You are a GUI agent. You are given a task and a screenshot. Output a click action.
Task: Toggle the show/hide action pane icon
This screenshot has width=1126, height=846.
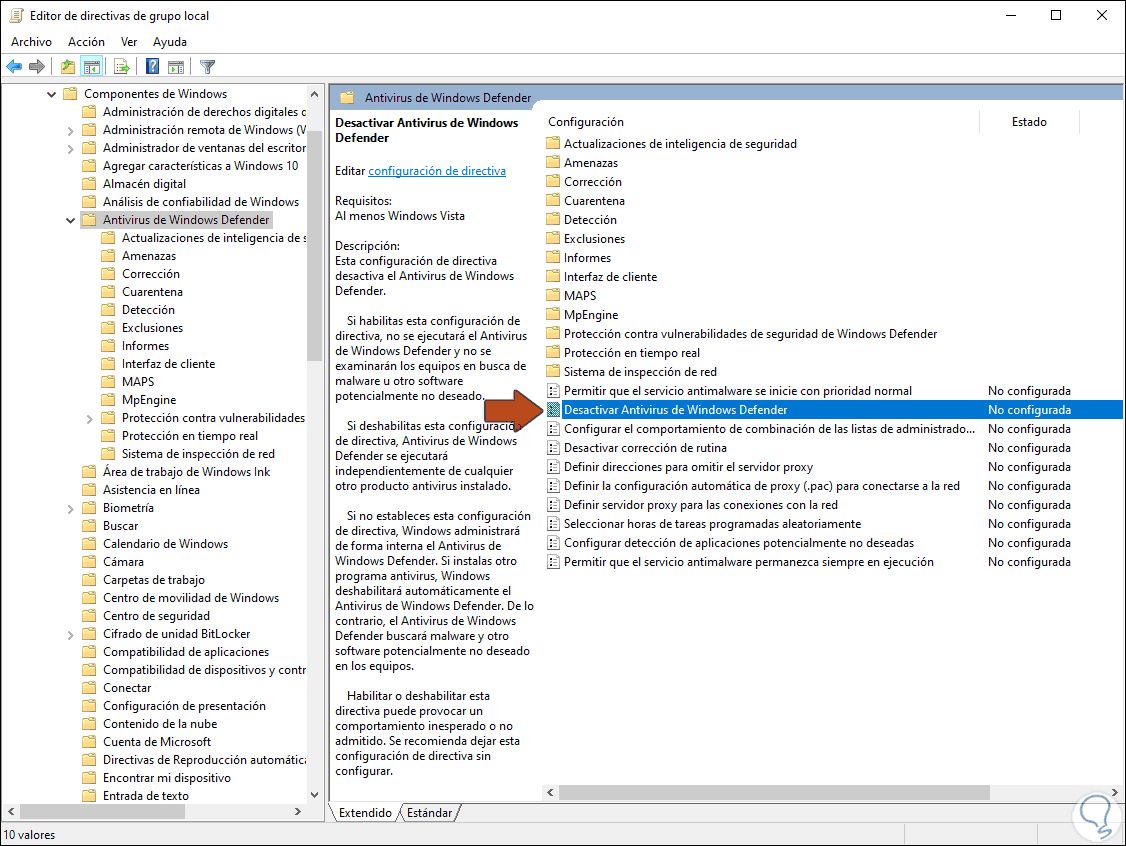(176, 67)
